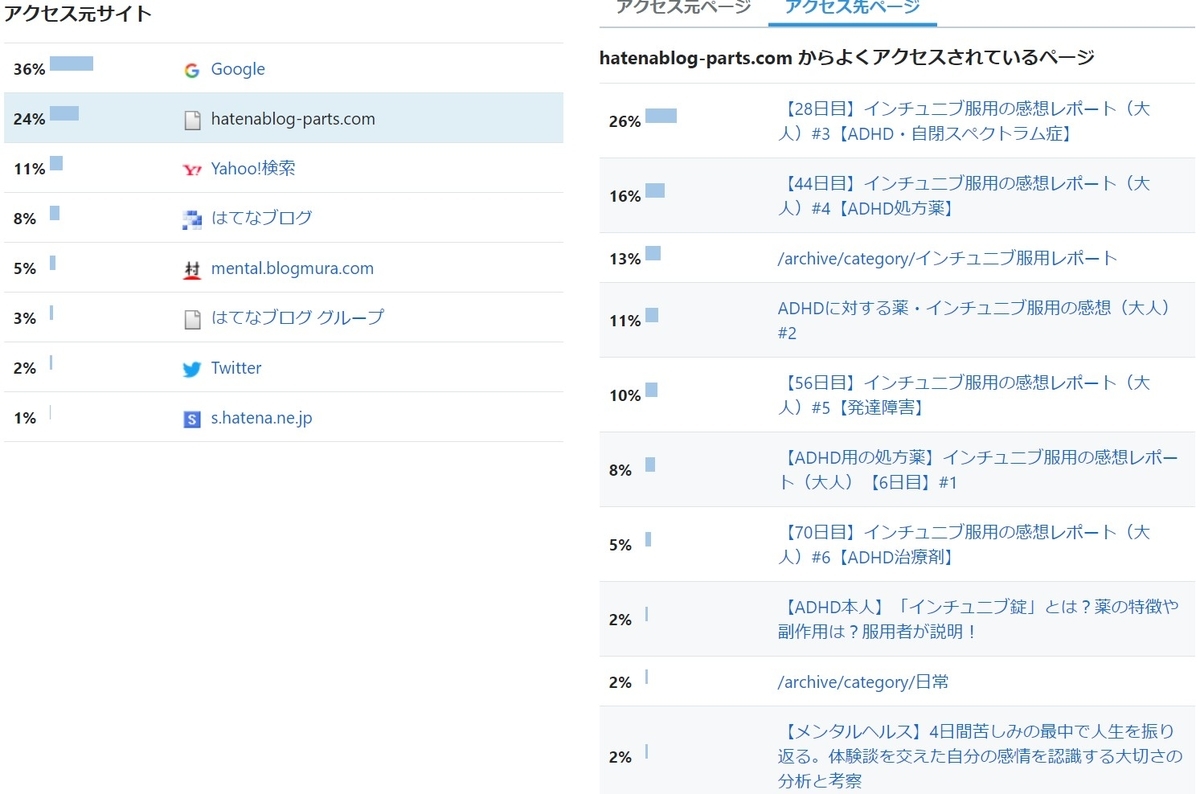Open the /archive/category/日常 link
This screenshot has height=794, width=1200.
pyautogui.click(x=863, y=682)
